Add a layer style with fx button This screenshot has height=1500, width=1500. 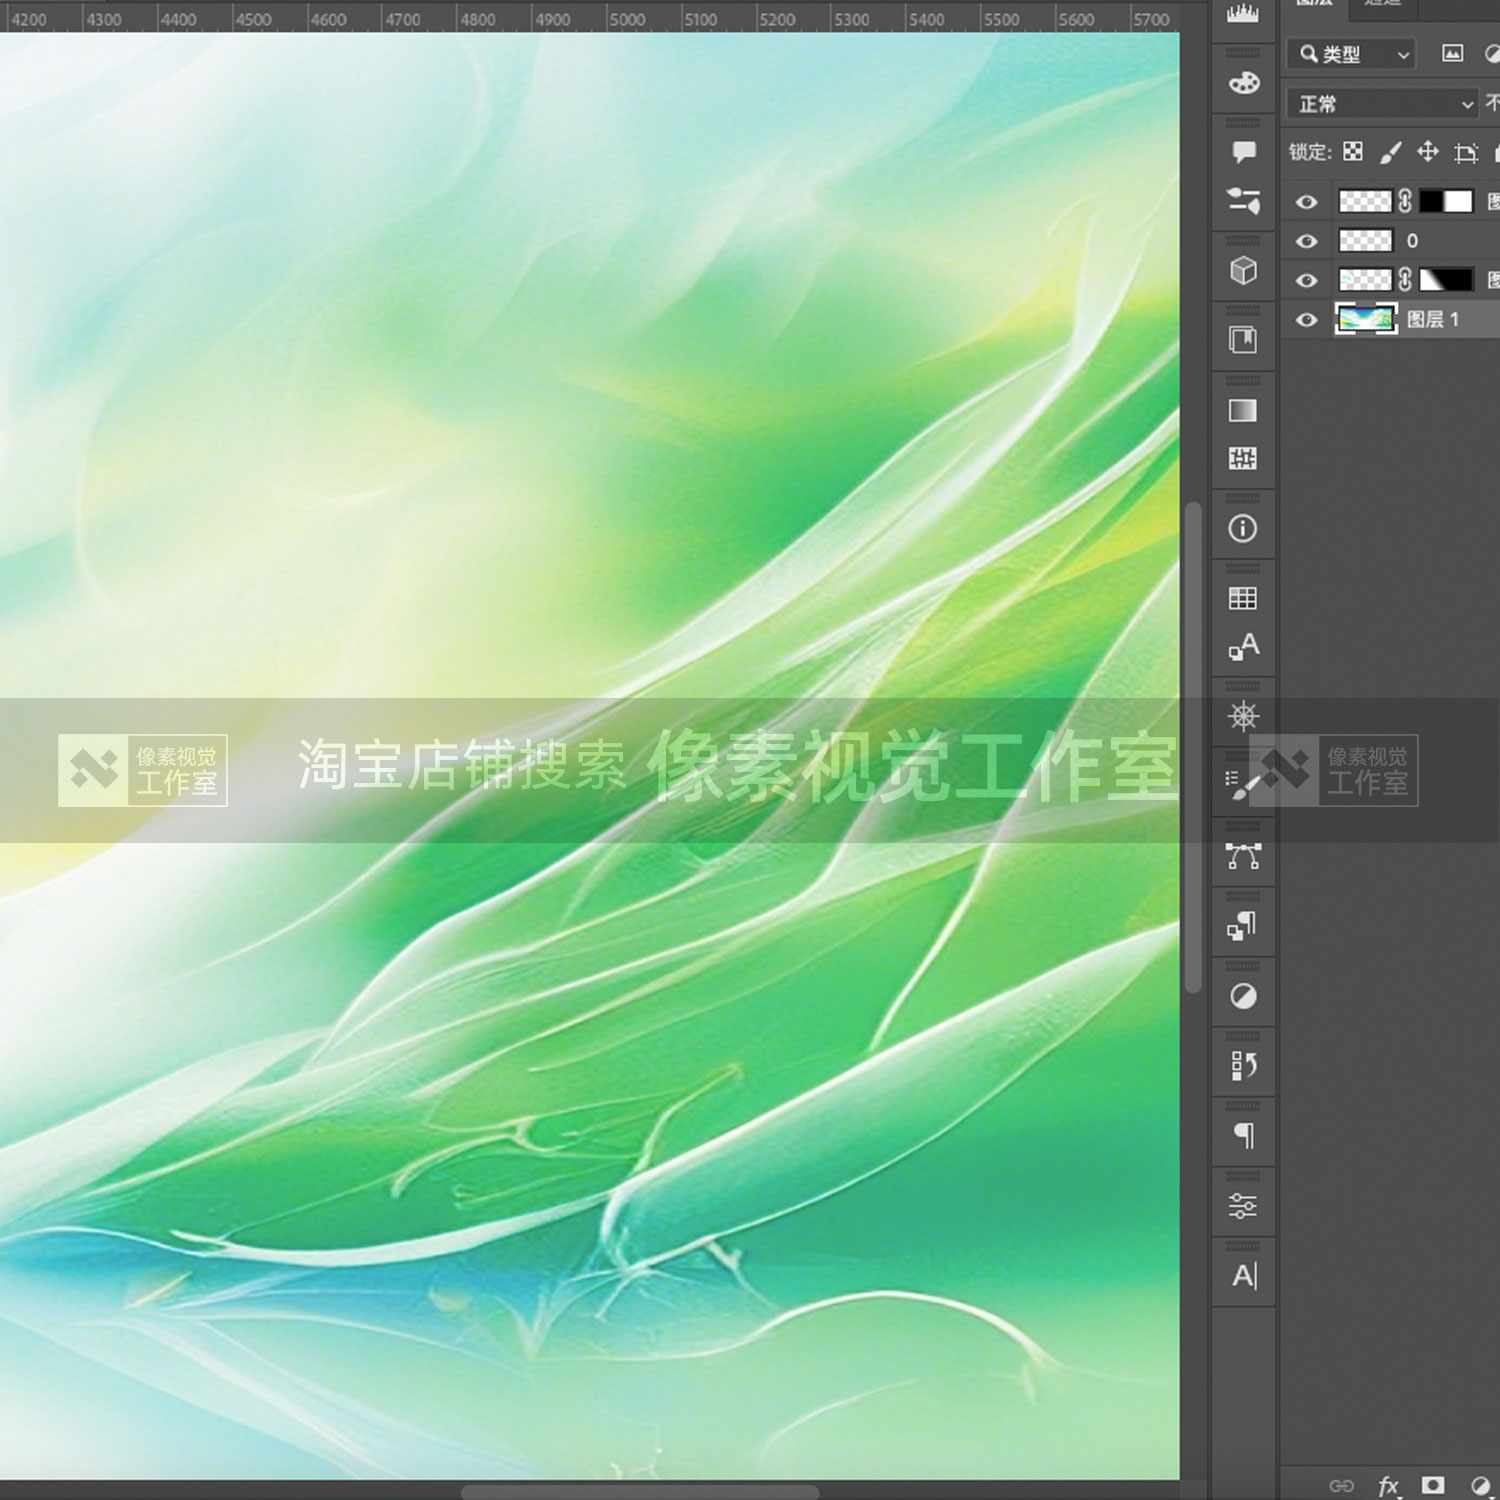coord(1388,1485)
